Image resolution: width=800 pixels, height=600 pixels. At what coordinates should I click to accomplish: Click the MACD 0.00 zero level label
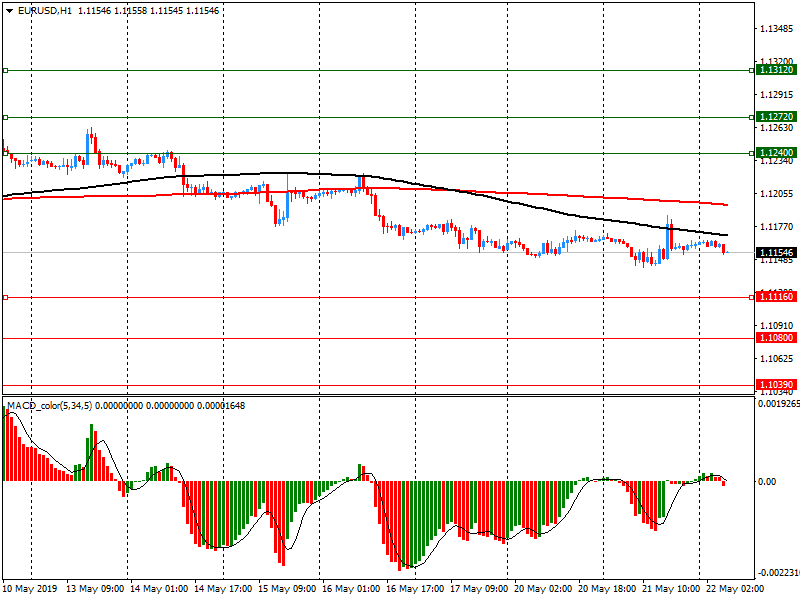[x=765, y=482]
